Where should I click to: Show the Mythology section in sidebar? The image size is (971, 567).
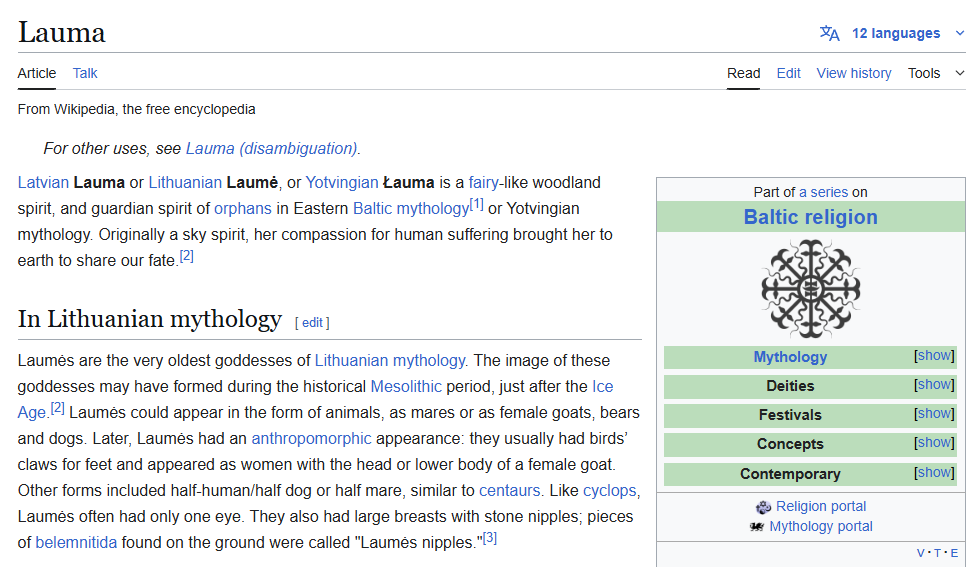[934, 355]
